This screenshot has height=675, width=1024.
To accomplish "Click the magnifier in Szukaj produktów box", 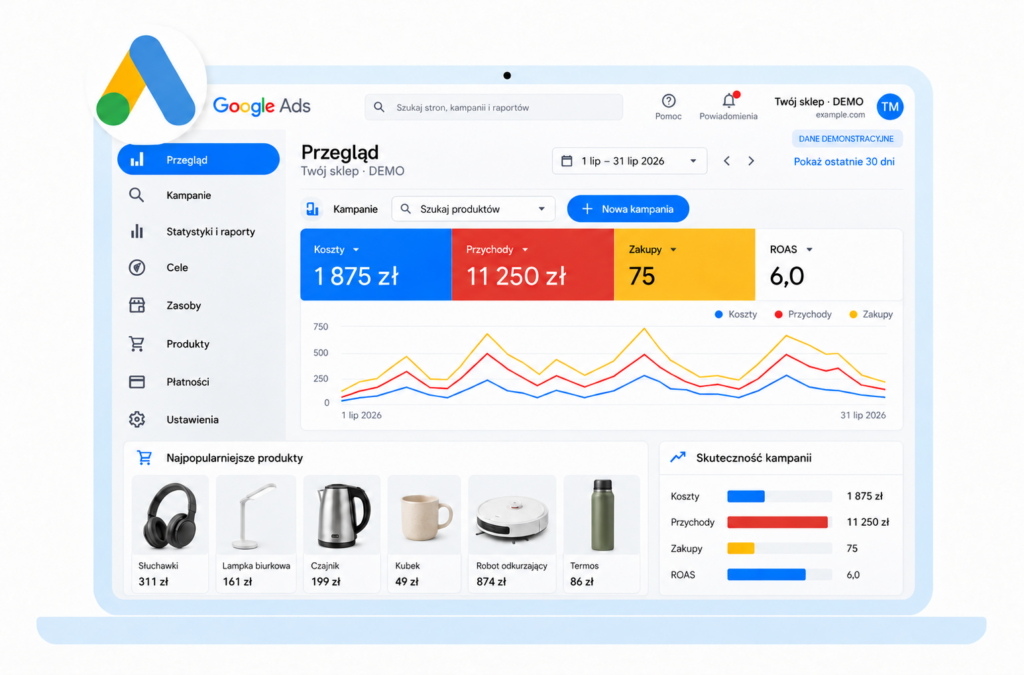I will pyautogui.click(x=406, y=209).
